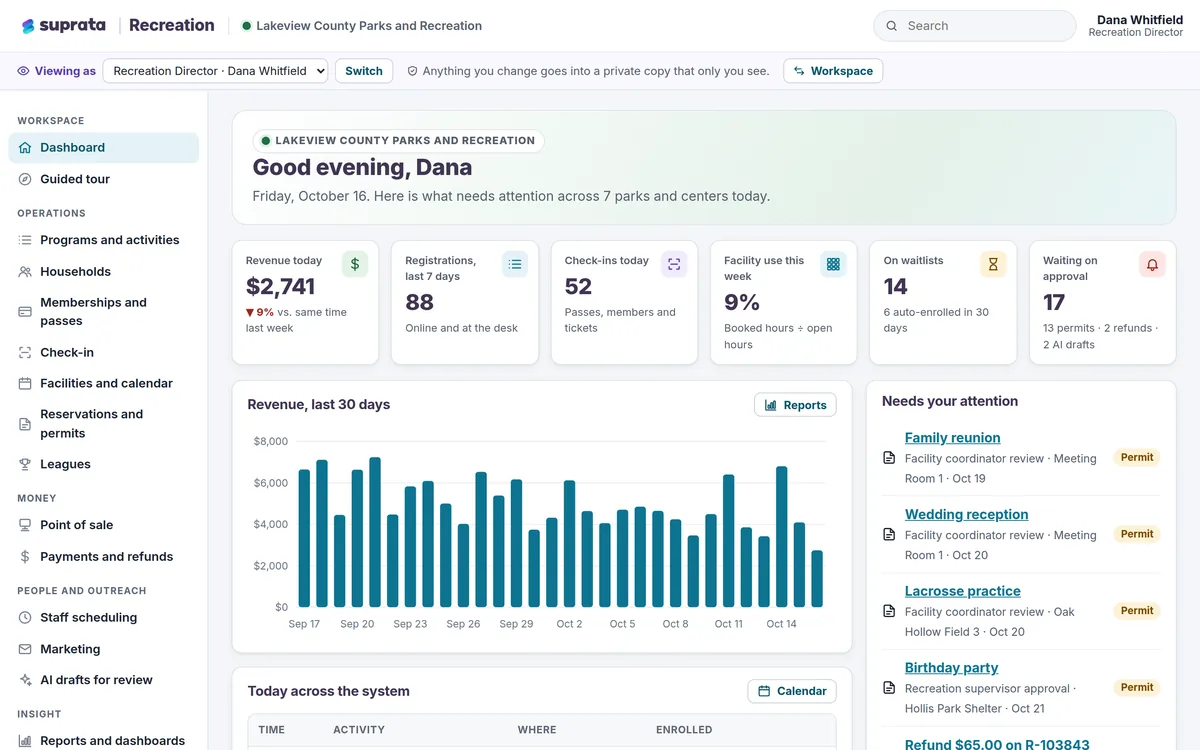Click the Permit badge for Family reunion

point(1137,457)
